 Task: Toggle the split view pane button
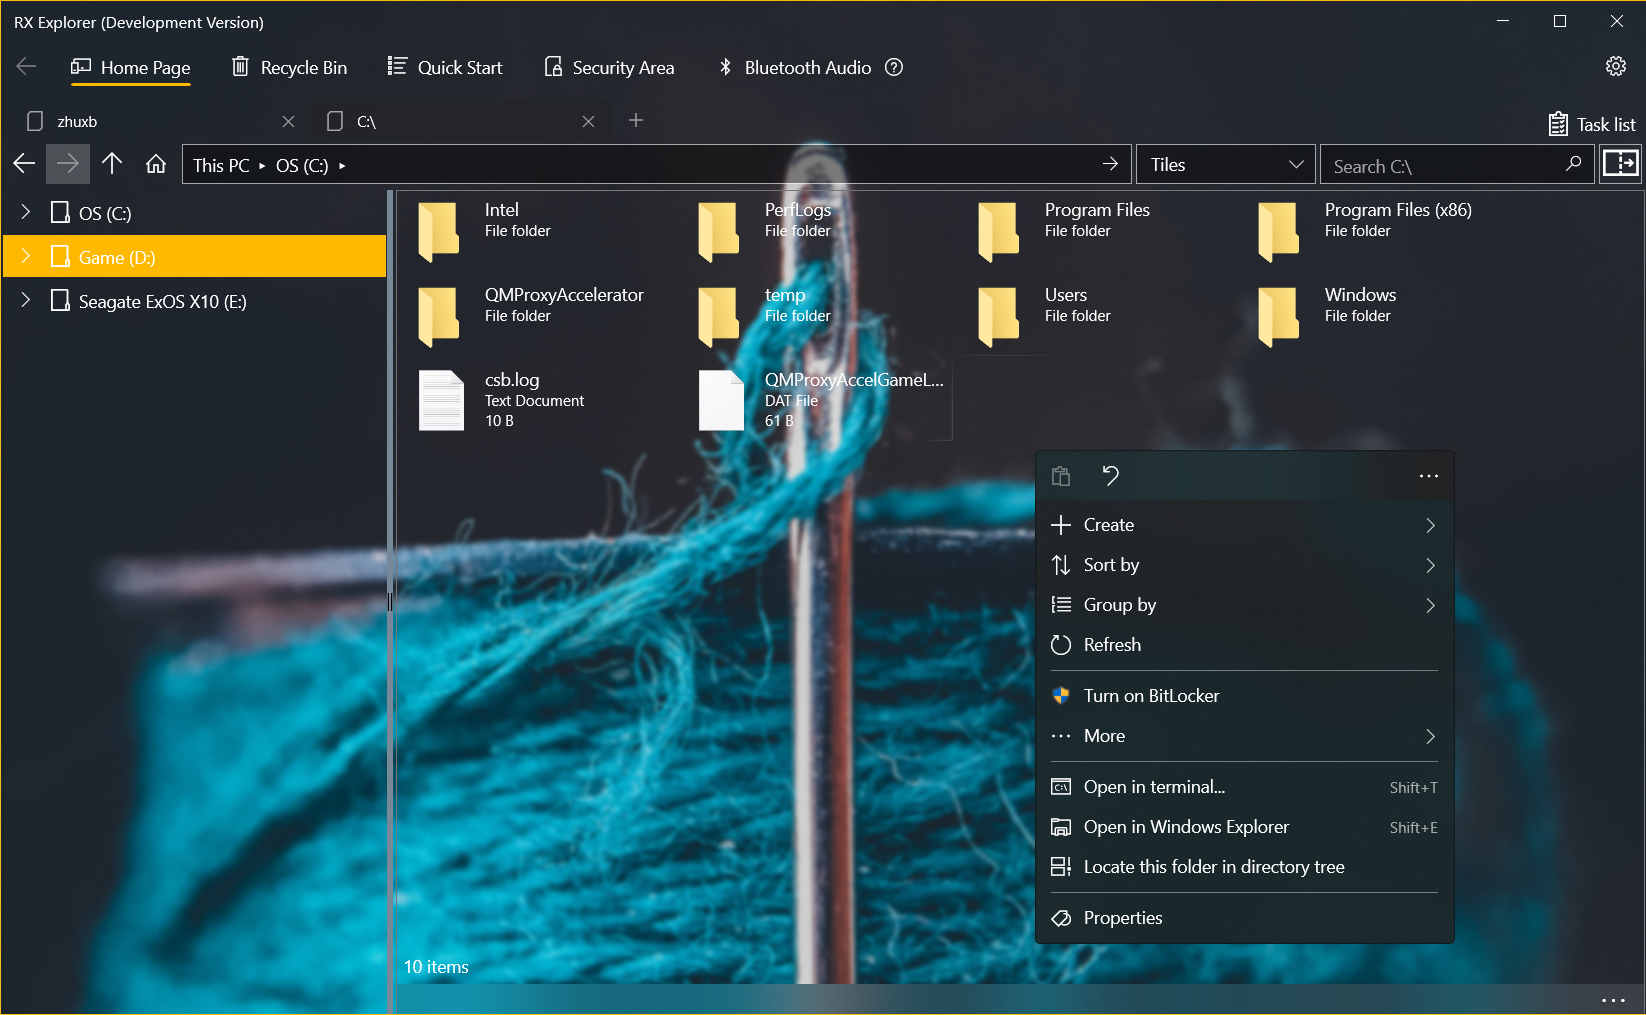click(1620, 164)
